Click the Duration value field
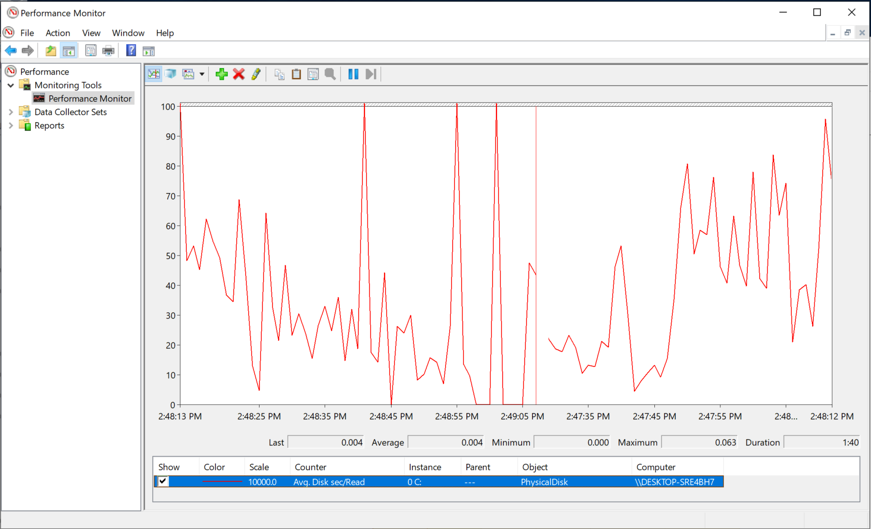Screen dimensions: 871x529 point(822,442)
